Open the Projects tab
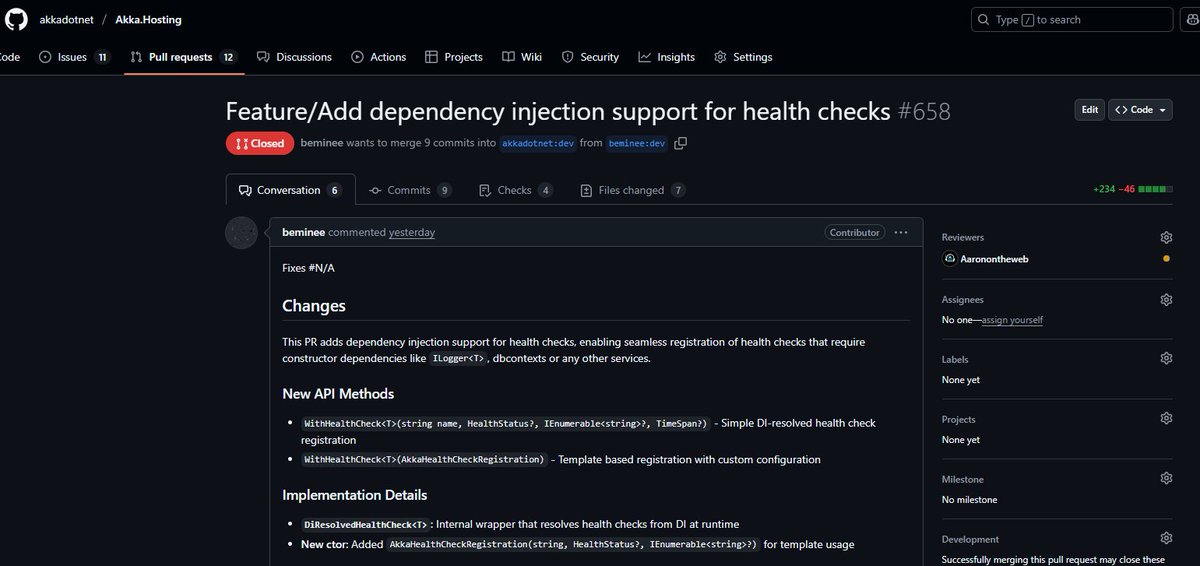The image size is (1200, 566). (x=453, y=57)
